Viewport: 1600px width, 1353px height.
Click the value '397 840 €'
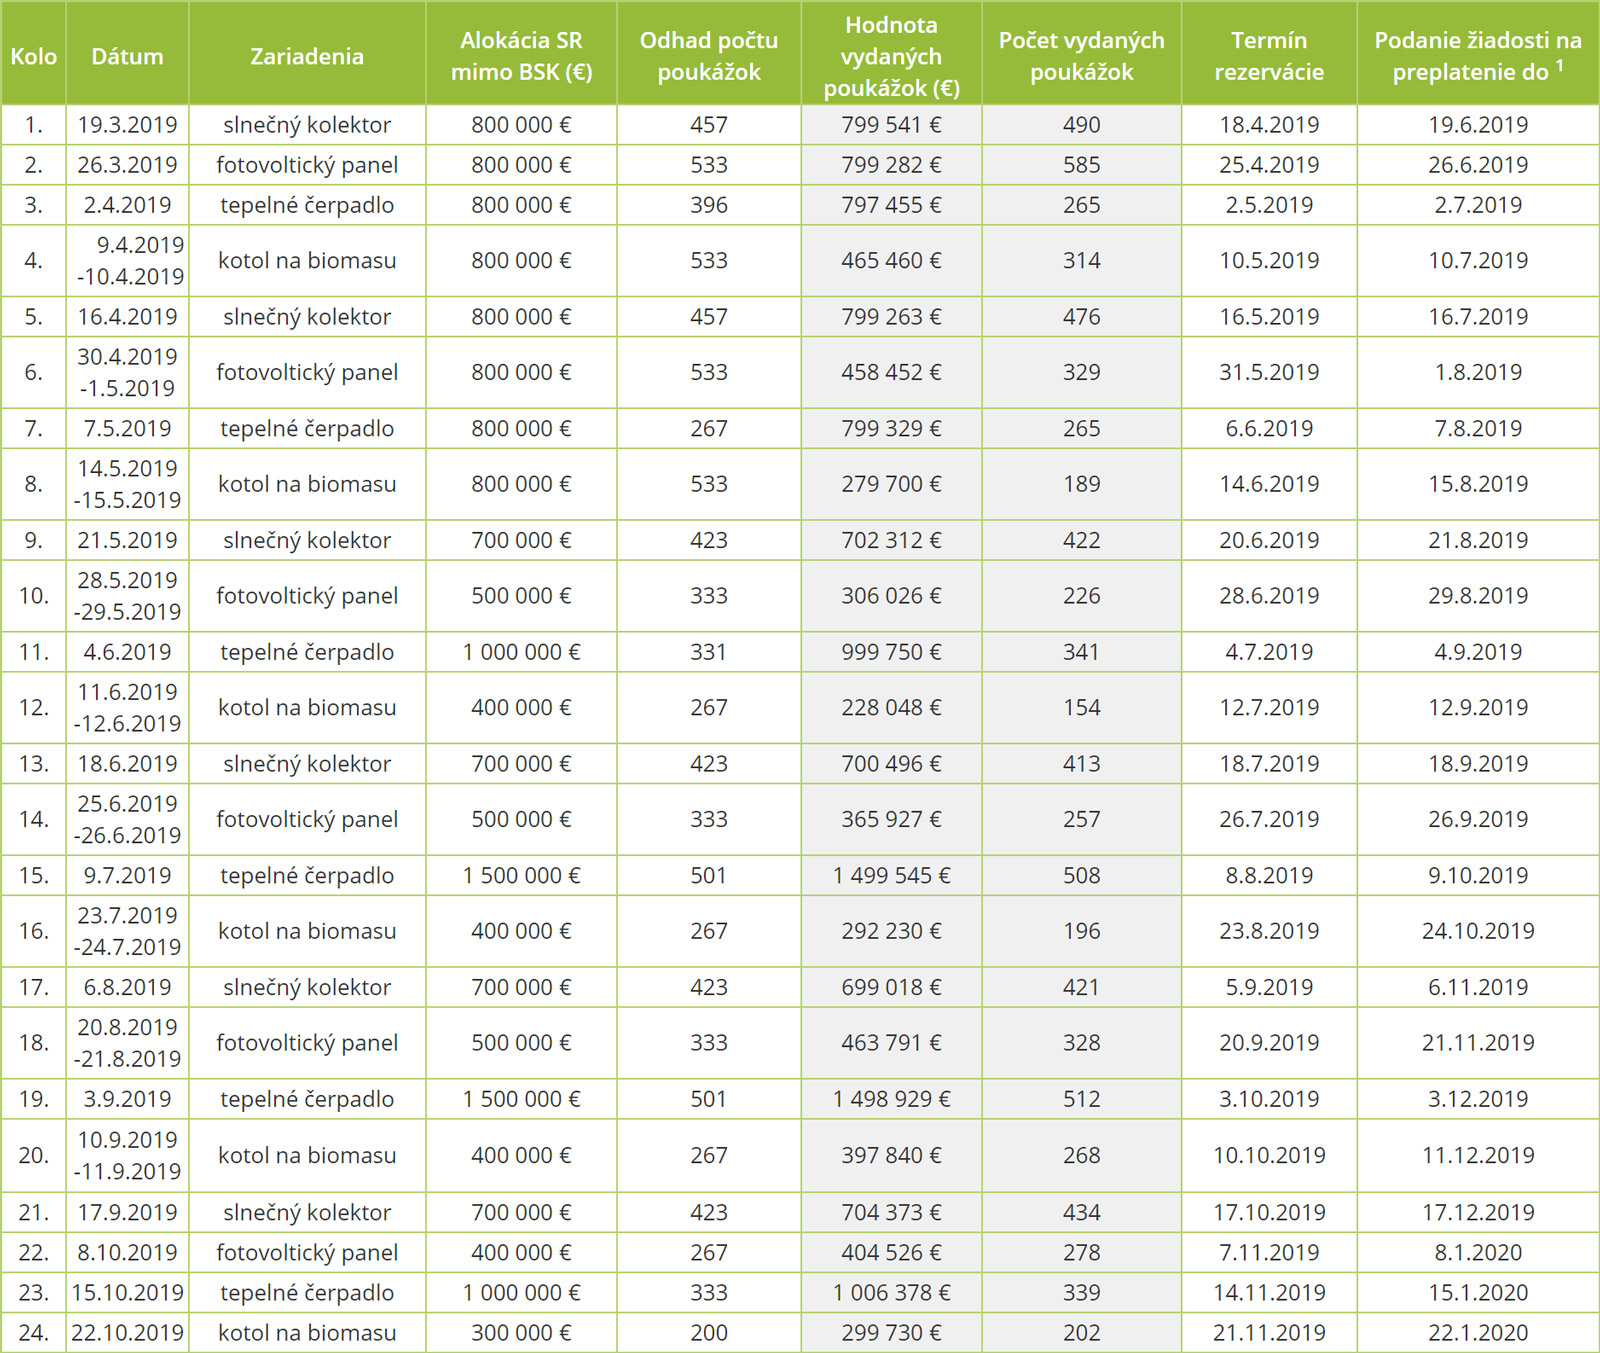tap(891, 1155)
